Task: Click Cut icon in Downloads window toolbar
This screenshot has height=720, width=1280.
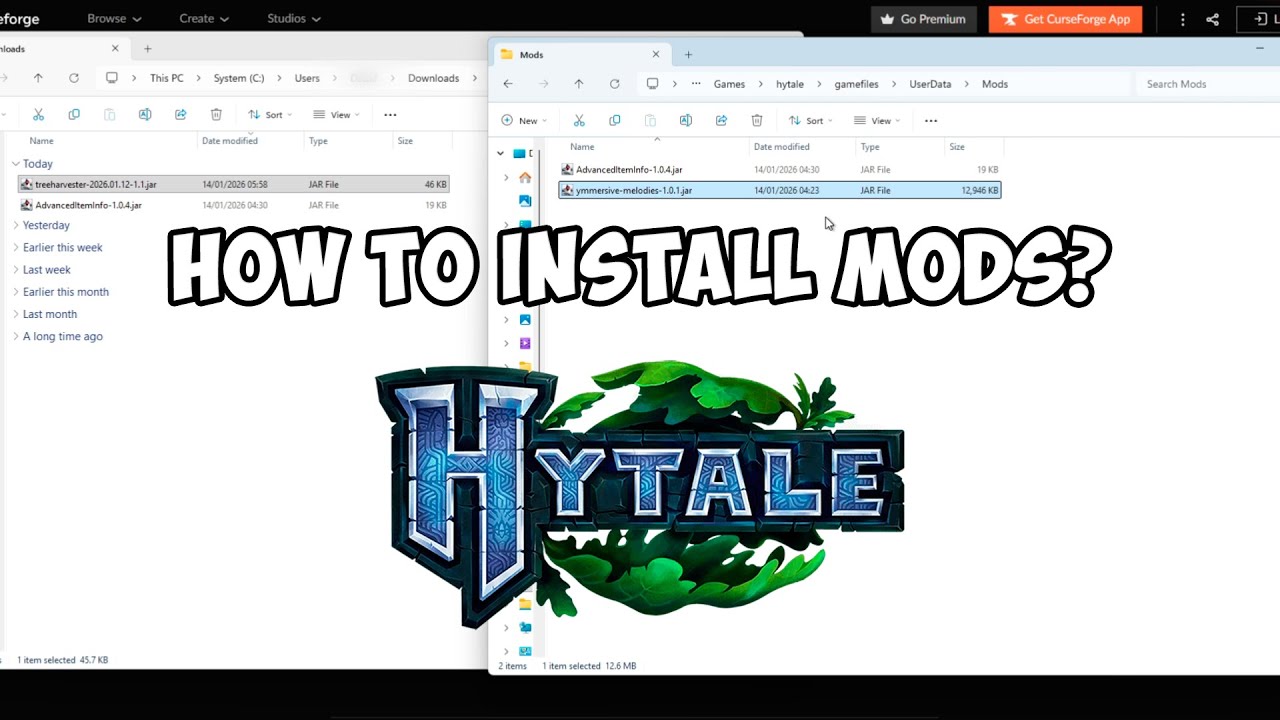Action: click(38, 115)
